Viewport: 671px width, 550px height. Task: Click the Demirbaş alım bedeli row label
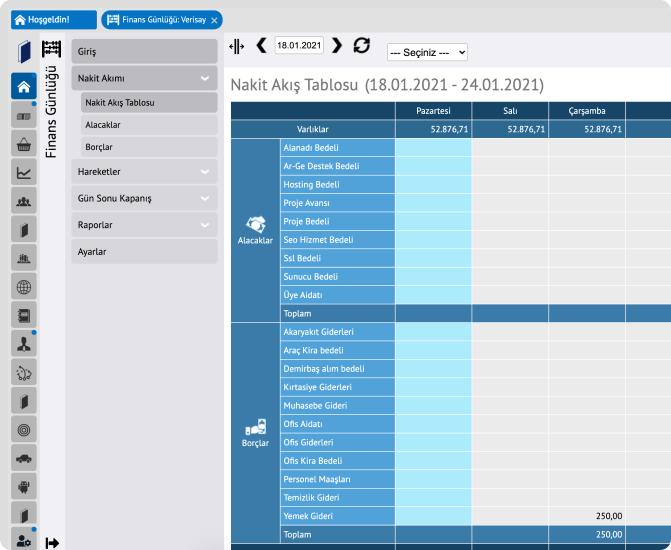coord(337,369)
